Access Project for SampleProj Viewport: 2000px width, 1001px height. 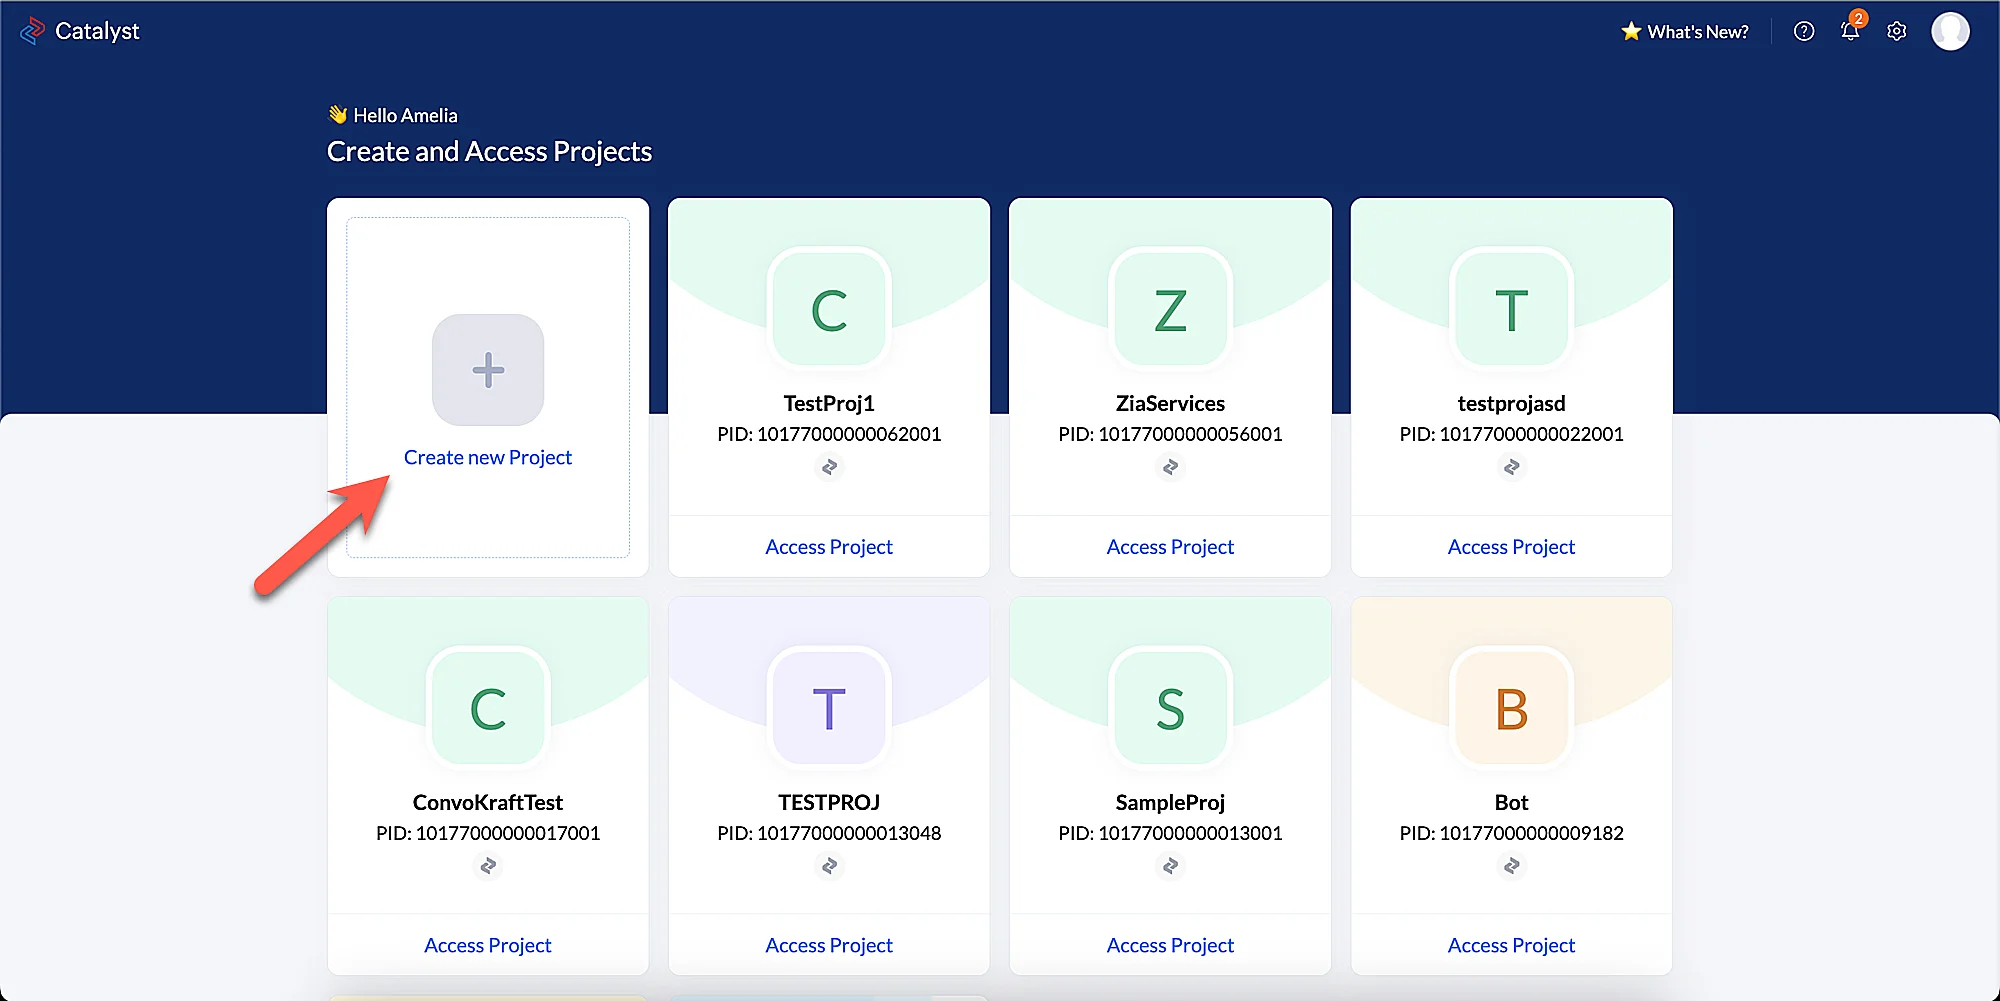1170,945
